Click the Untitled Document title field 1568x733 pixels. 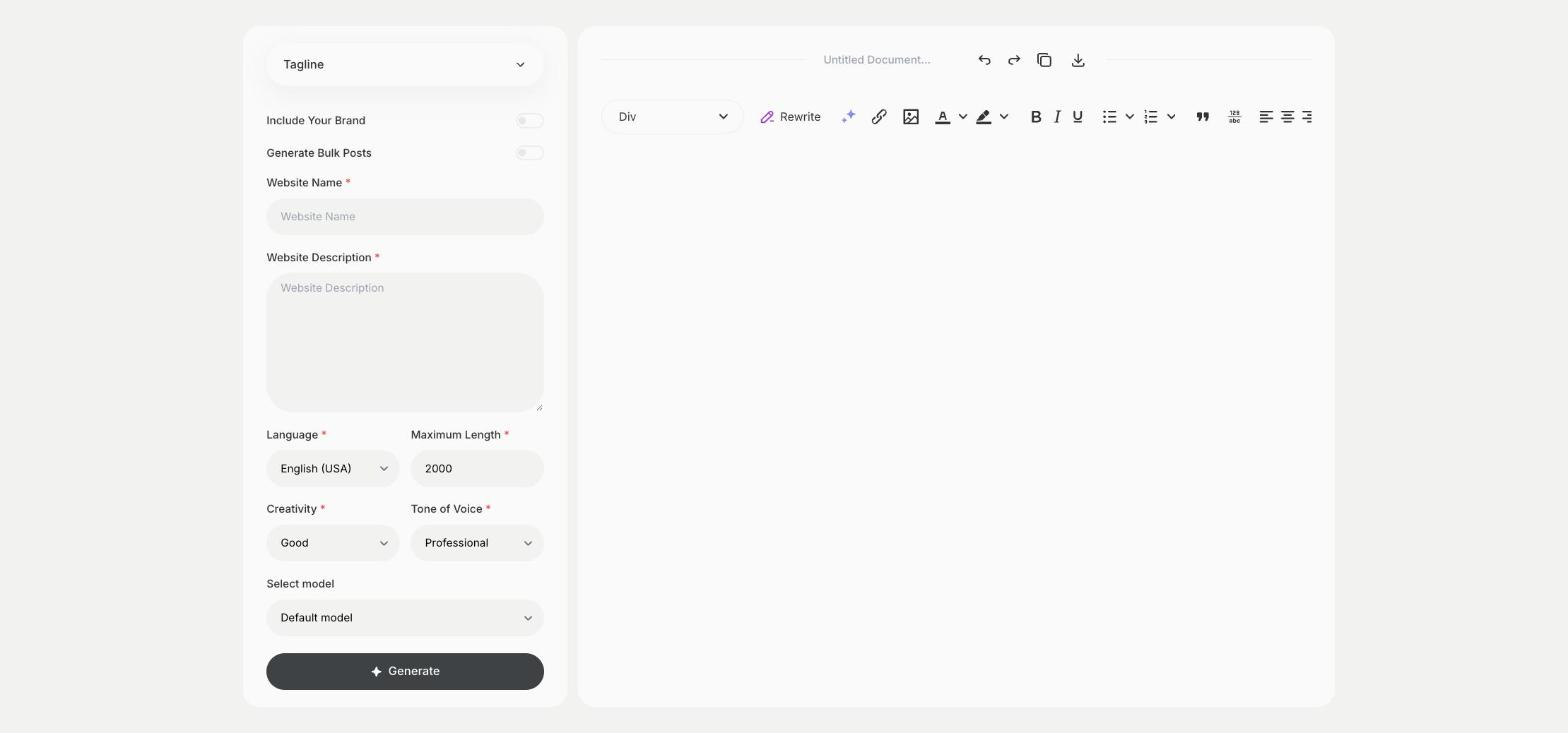click(877, 60)
